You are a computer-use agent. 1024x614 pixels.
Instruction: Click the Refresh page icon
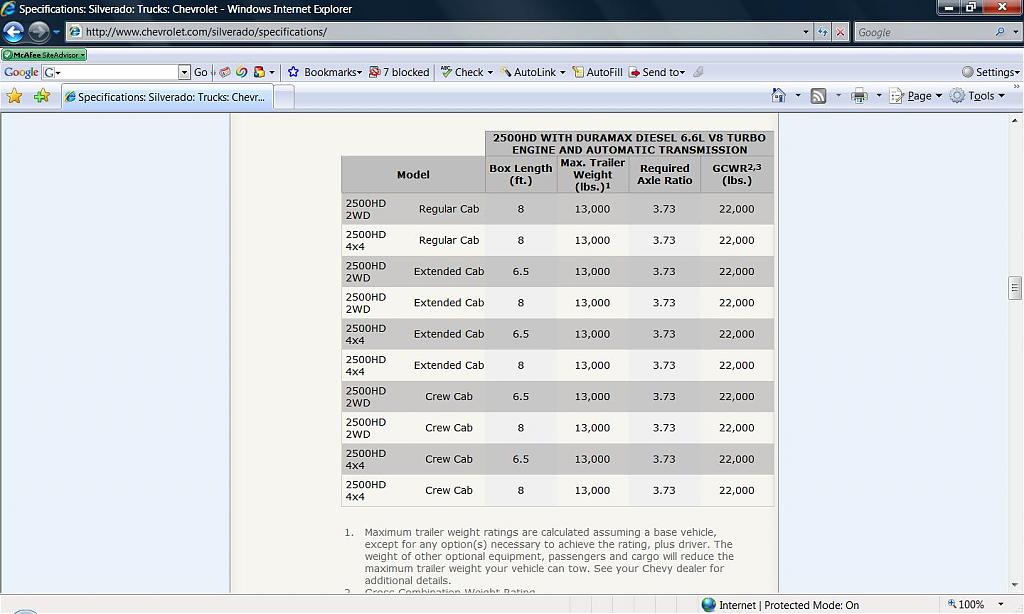(x=823, y=32)
